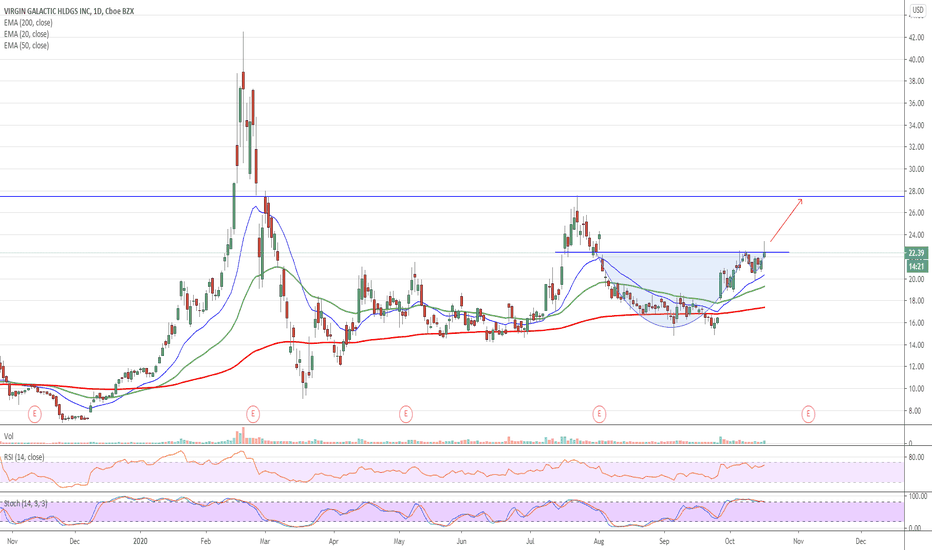Viewport: 932px width, 550px height.
Task: Click the 36.00 price axis label
Action: point(916,103)
